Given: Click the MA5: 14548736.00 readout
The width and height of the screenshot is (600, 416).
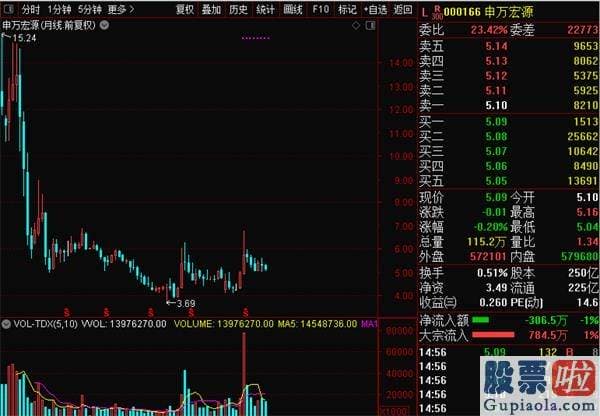Looking at the screenshot, I should pyautogui.click(x=317, y=324).
